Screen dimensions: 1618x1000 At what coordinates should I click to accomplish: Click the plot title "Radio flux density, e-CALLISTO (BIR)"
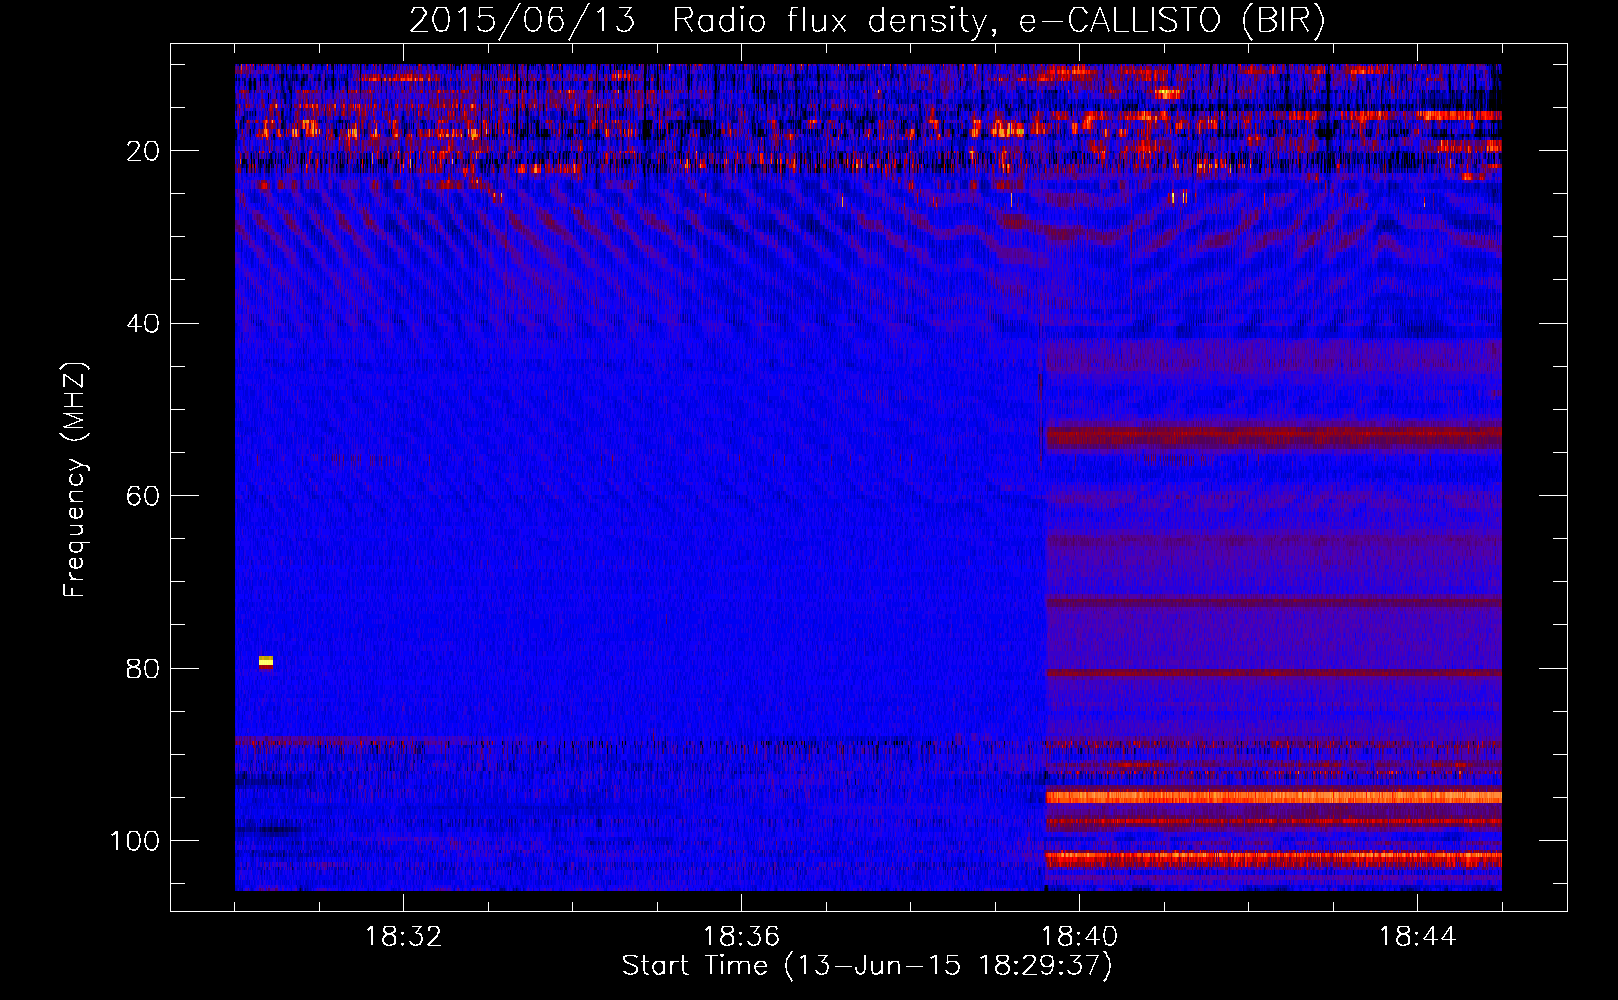click(x=998, y=20)
